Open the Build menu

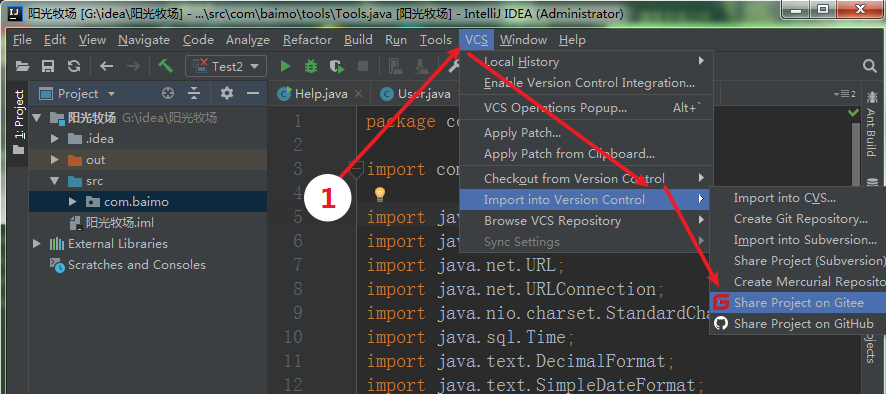(x=358, y=40)
